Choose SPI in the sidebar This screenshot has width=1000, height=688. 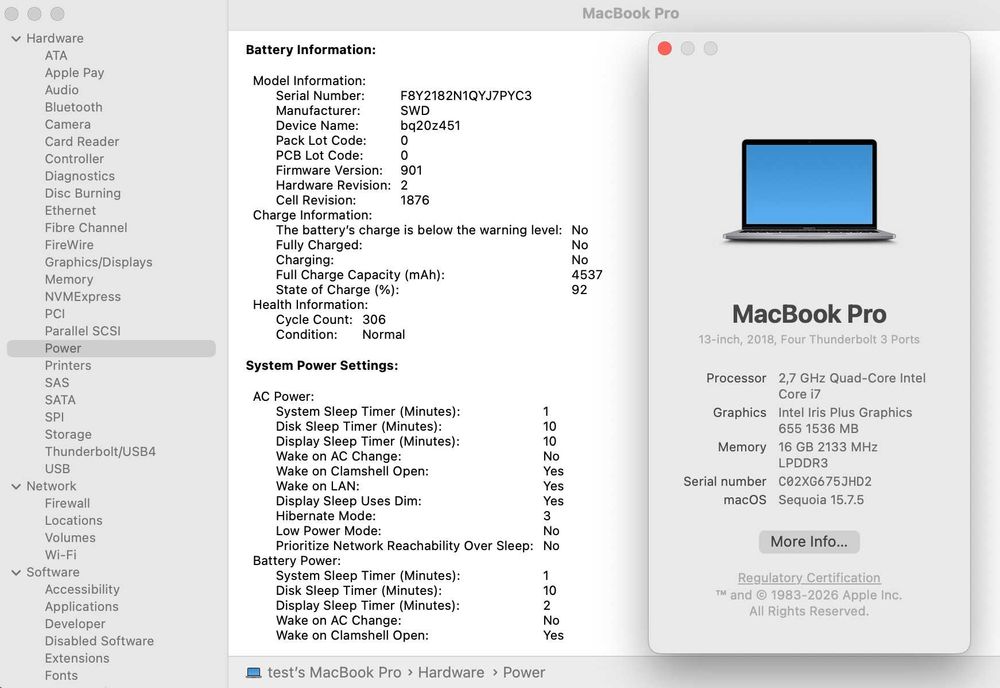point(54,417)
